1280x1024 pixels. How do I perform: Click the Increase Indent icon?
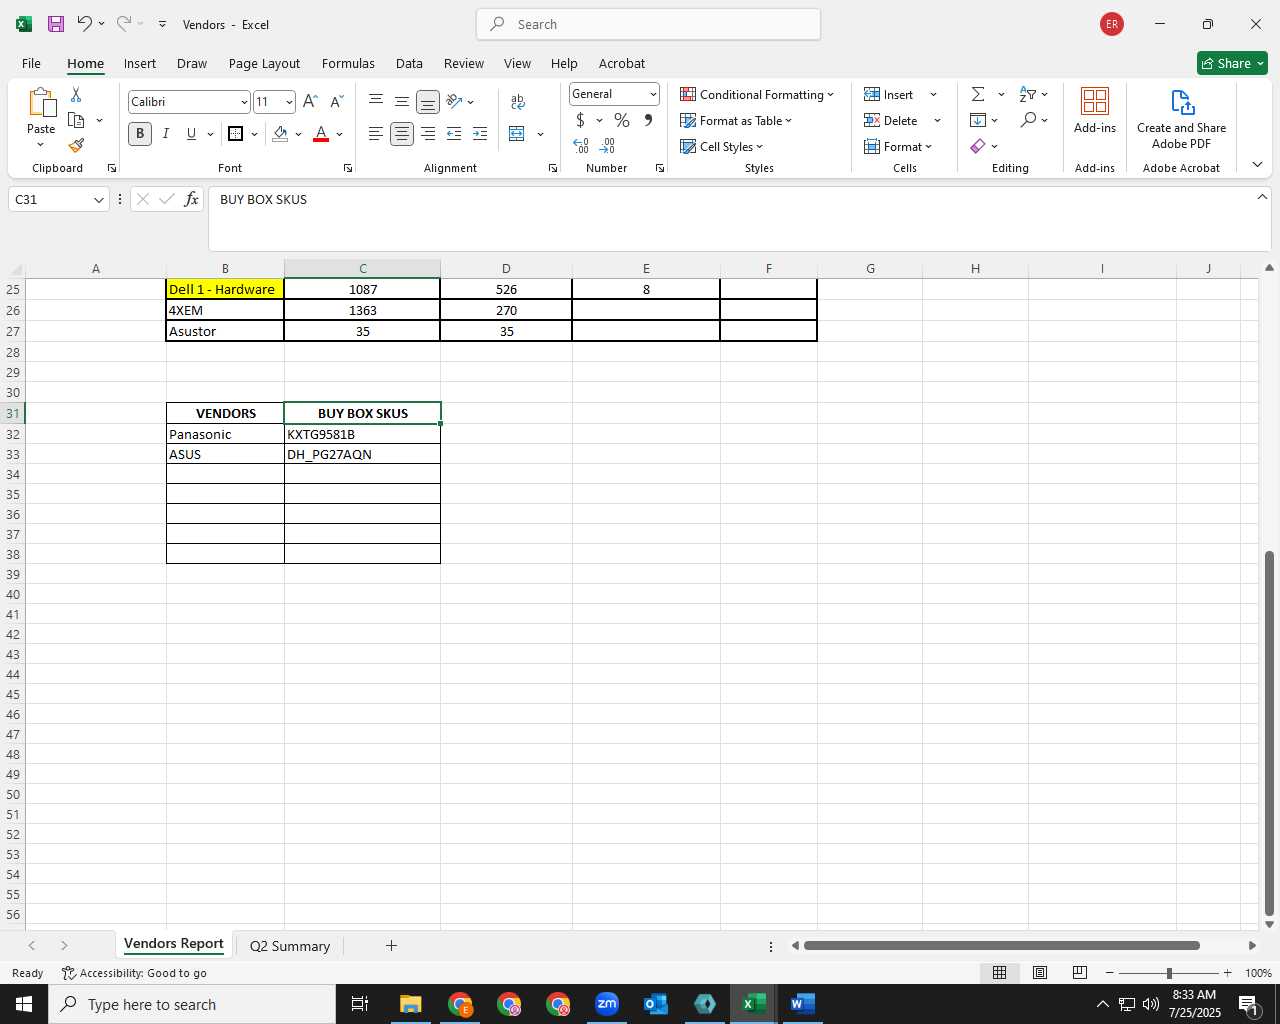click(x=480, y=134)
